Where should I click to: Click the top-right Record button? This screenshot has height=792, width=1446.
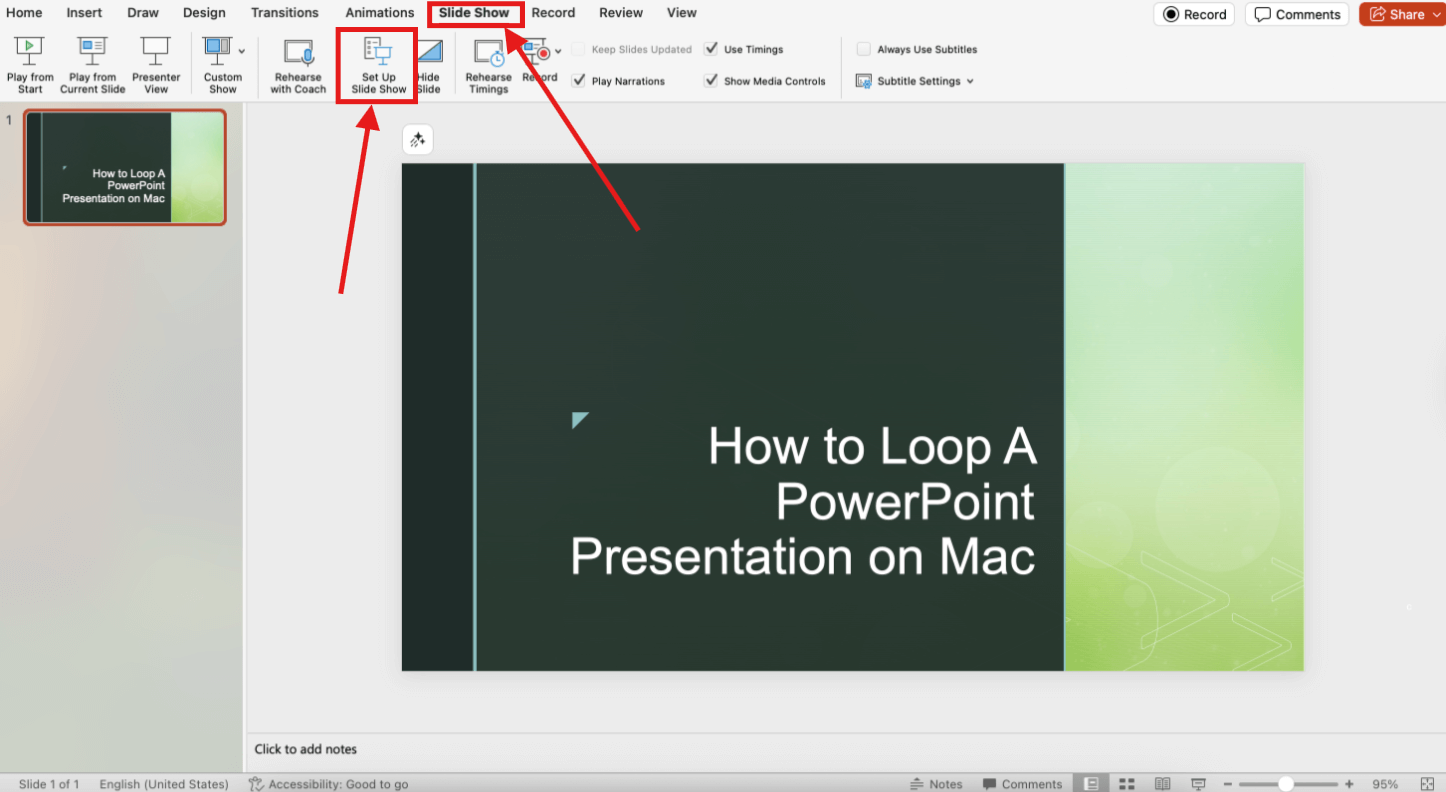[x=1194, y=14]
